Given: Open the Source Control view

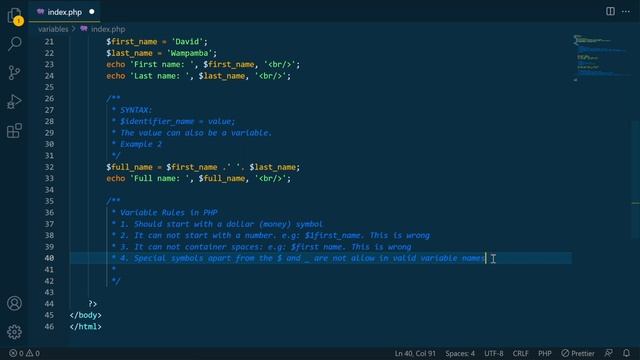Looking at the screenshot, I should tap(14, 73).
